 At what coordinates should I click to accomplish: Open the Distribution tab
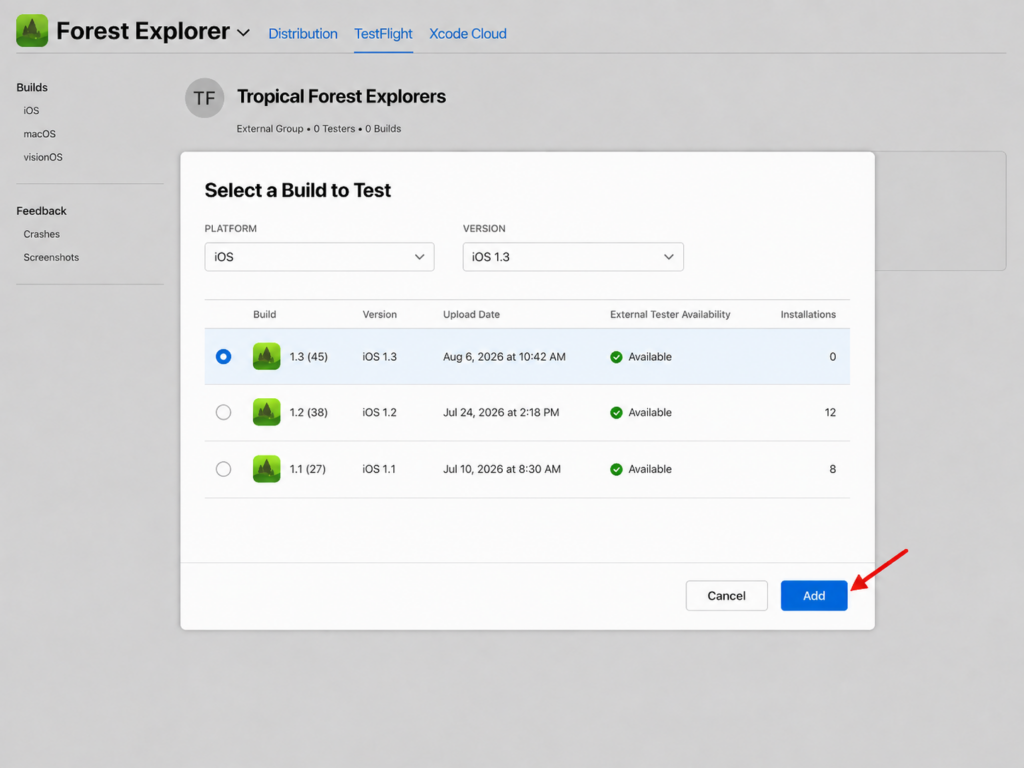click(x=303, y=33)
